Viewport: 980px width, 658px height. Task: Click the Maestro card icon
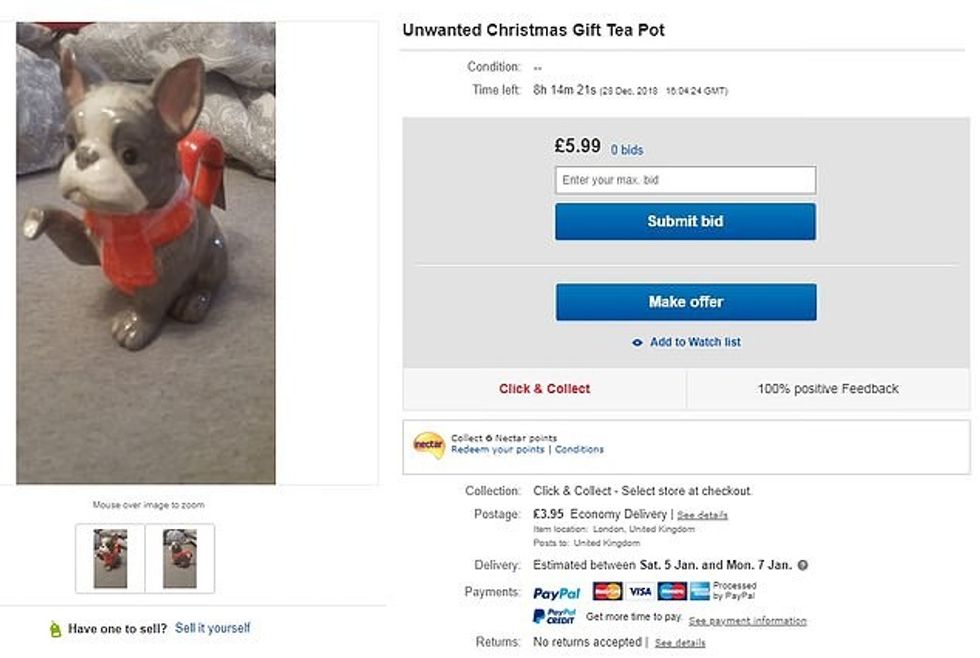click(x=671, y=591)
